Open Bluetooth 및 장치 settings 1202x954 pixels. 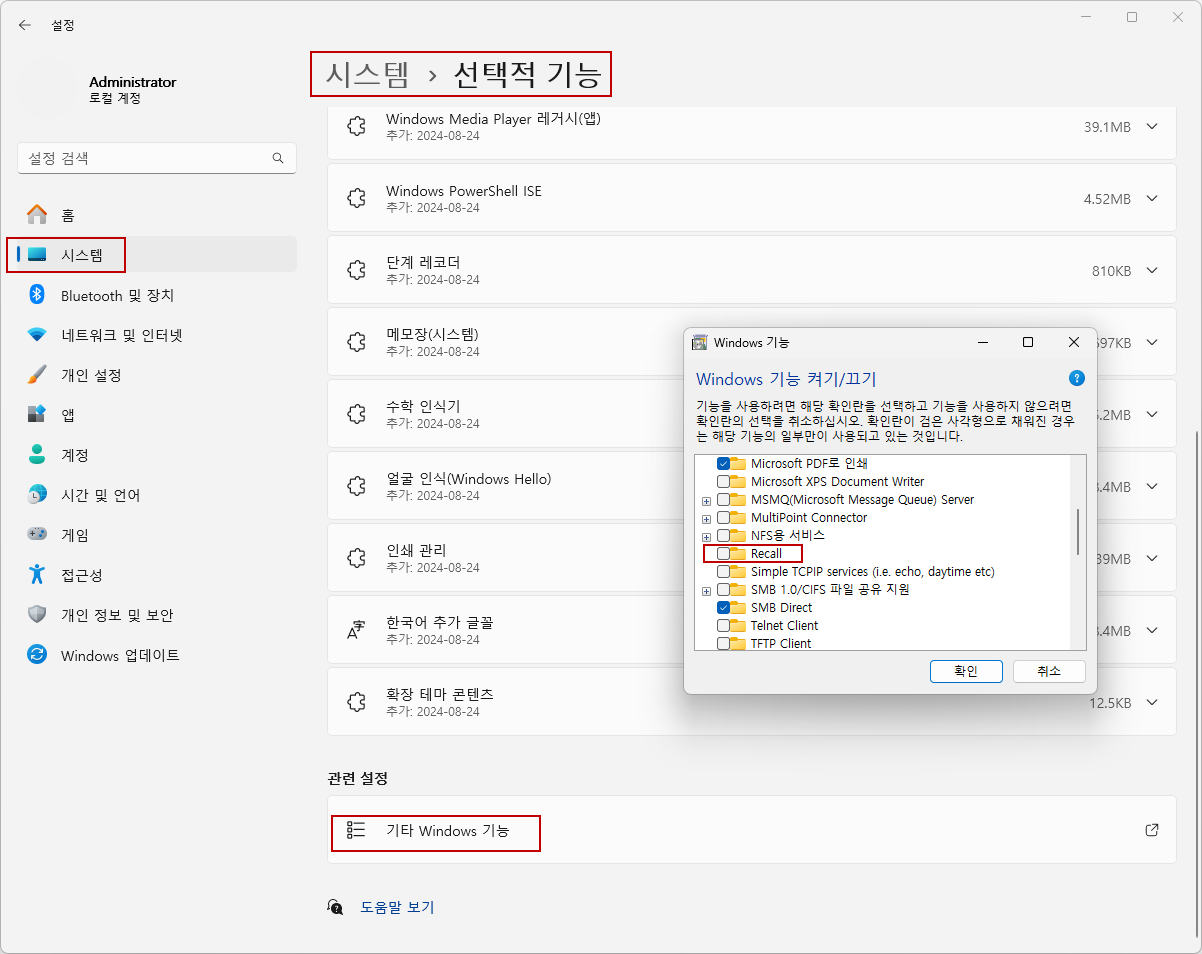157,295
